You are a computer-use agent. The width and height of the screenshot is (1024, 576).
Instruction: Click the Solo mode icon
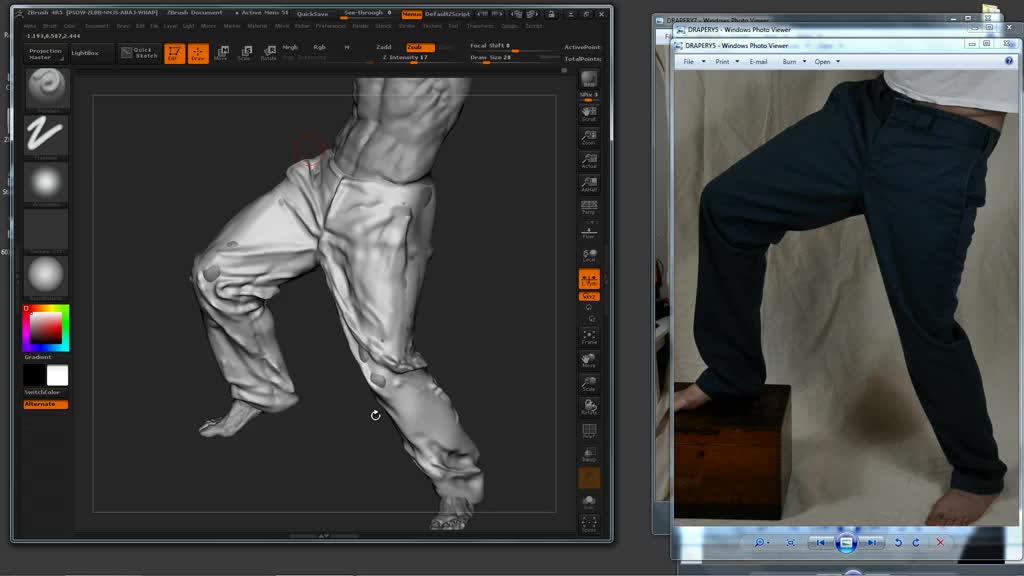(589, 502)
